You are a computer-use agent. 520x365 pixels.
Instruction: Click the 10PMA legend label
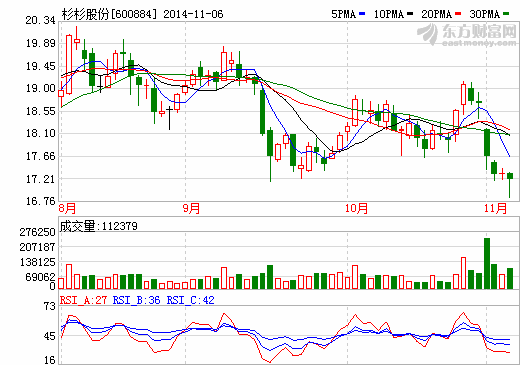[389, 14]
